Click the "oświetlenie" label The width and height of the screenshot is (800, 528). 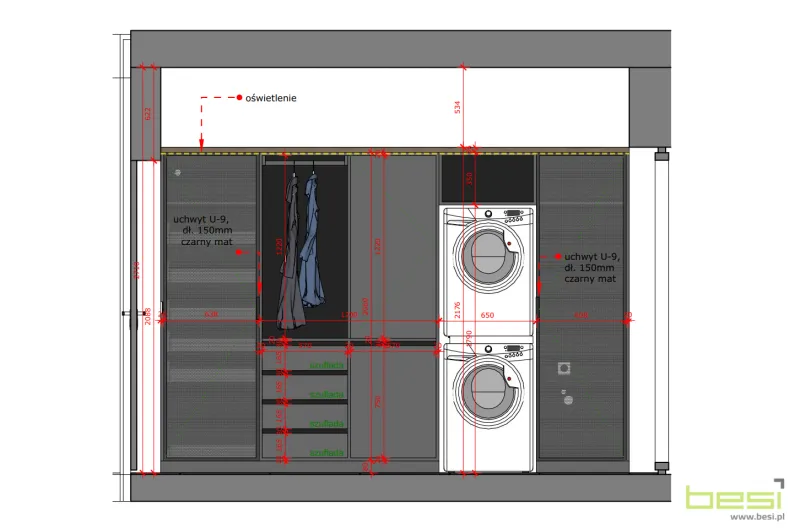point(270,98)
